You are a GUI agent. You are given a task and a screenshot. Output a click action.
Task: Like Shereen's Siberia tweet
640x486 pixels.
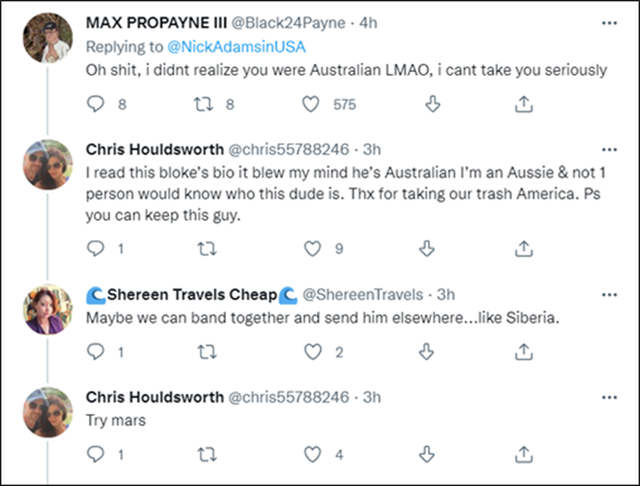(313, 351)
